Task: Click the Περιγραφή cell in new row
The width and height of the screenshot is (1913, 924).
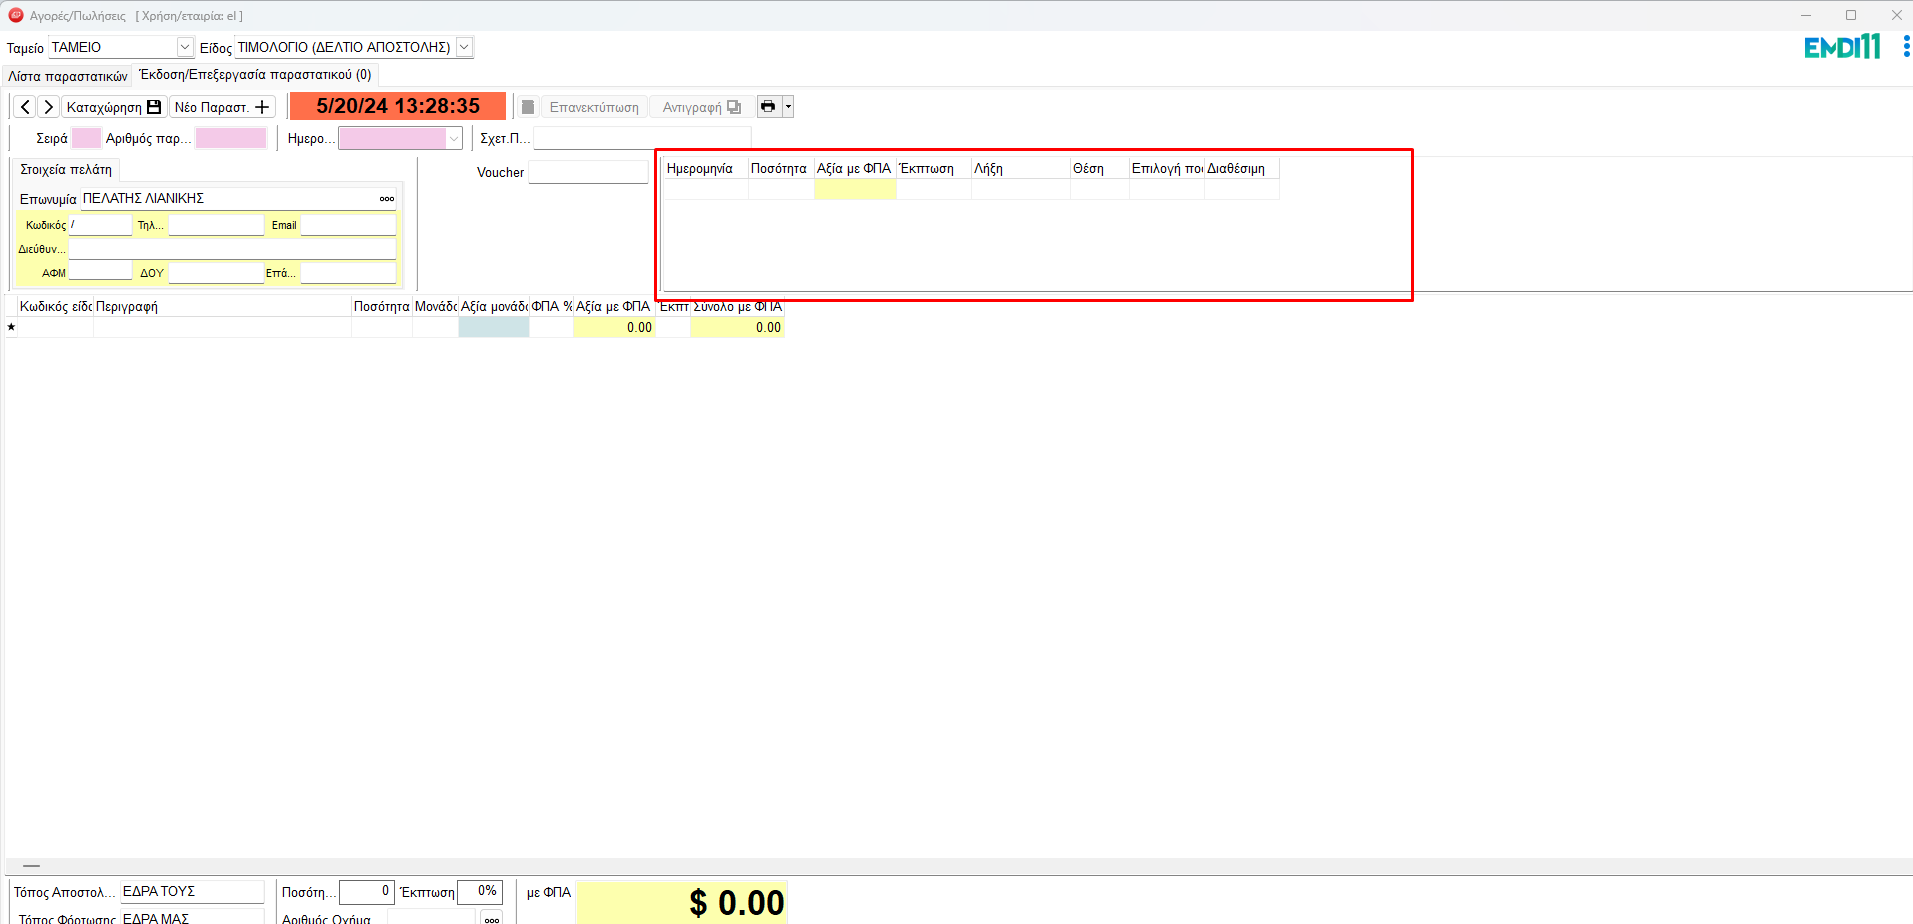Action: (222, 327)
